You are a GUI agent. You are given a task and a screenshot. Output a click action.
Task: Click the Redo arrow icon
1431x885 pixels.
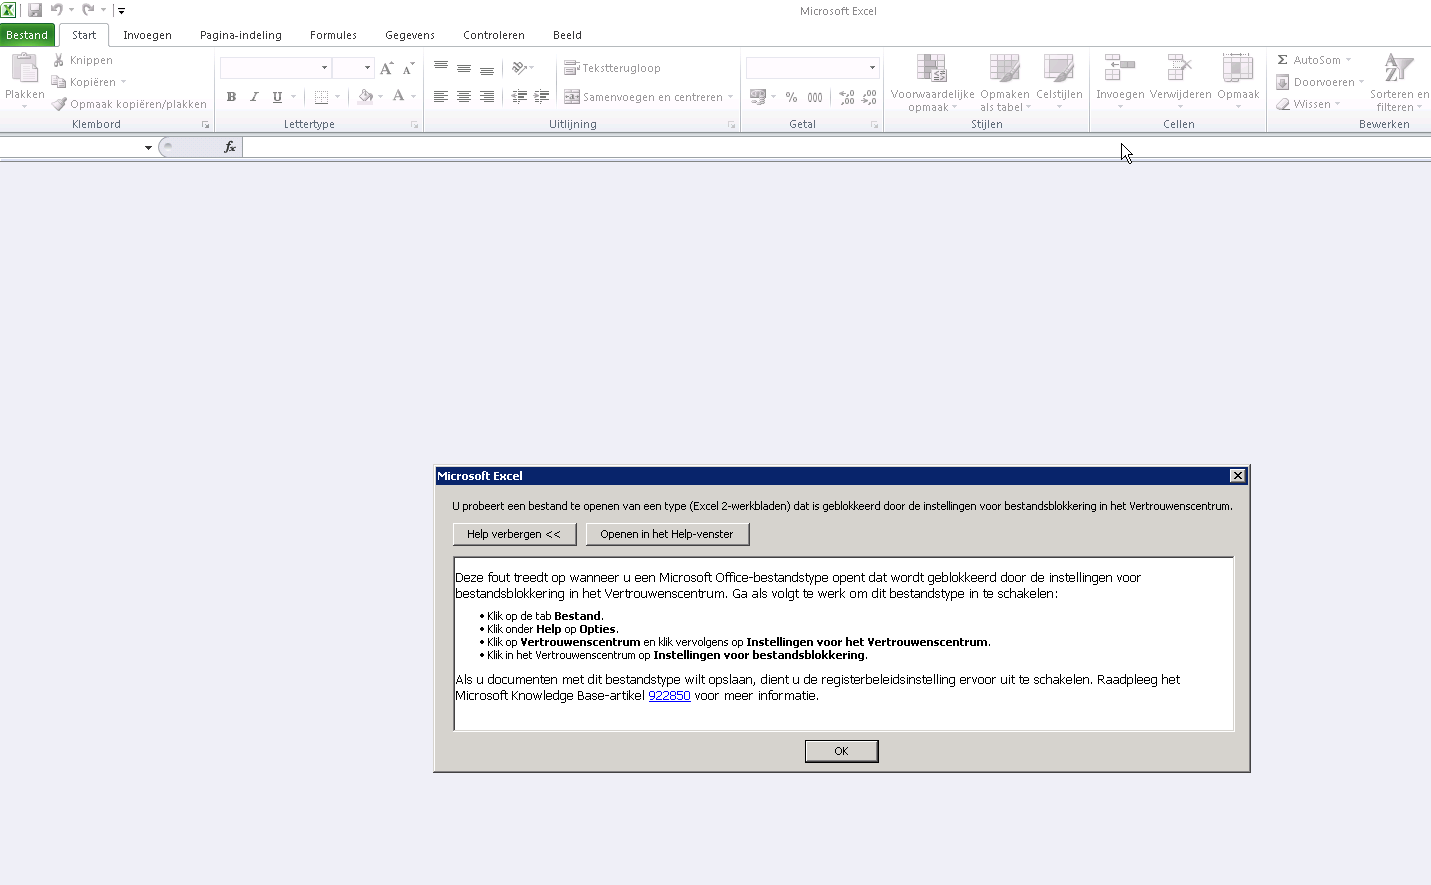(x=88, y=10)
